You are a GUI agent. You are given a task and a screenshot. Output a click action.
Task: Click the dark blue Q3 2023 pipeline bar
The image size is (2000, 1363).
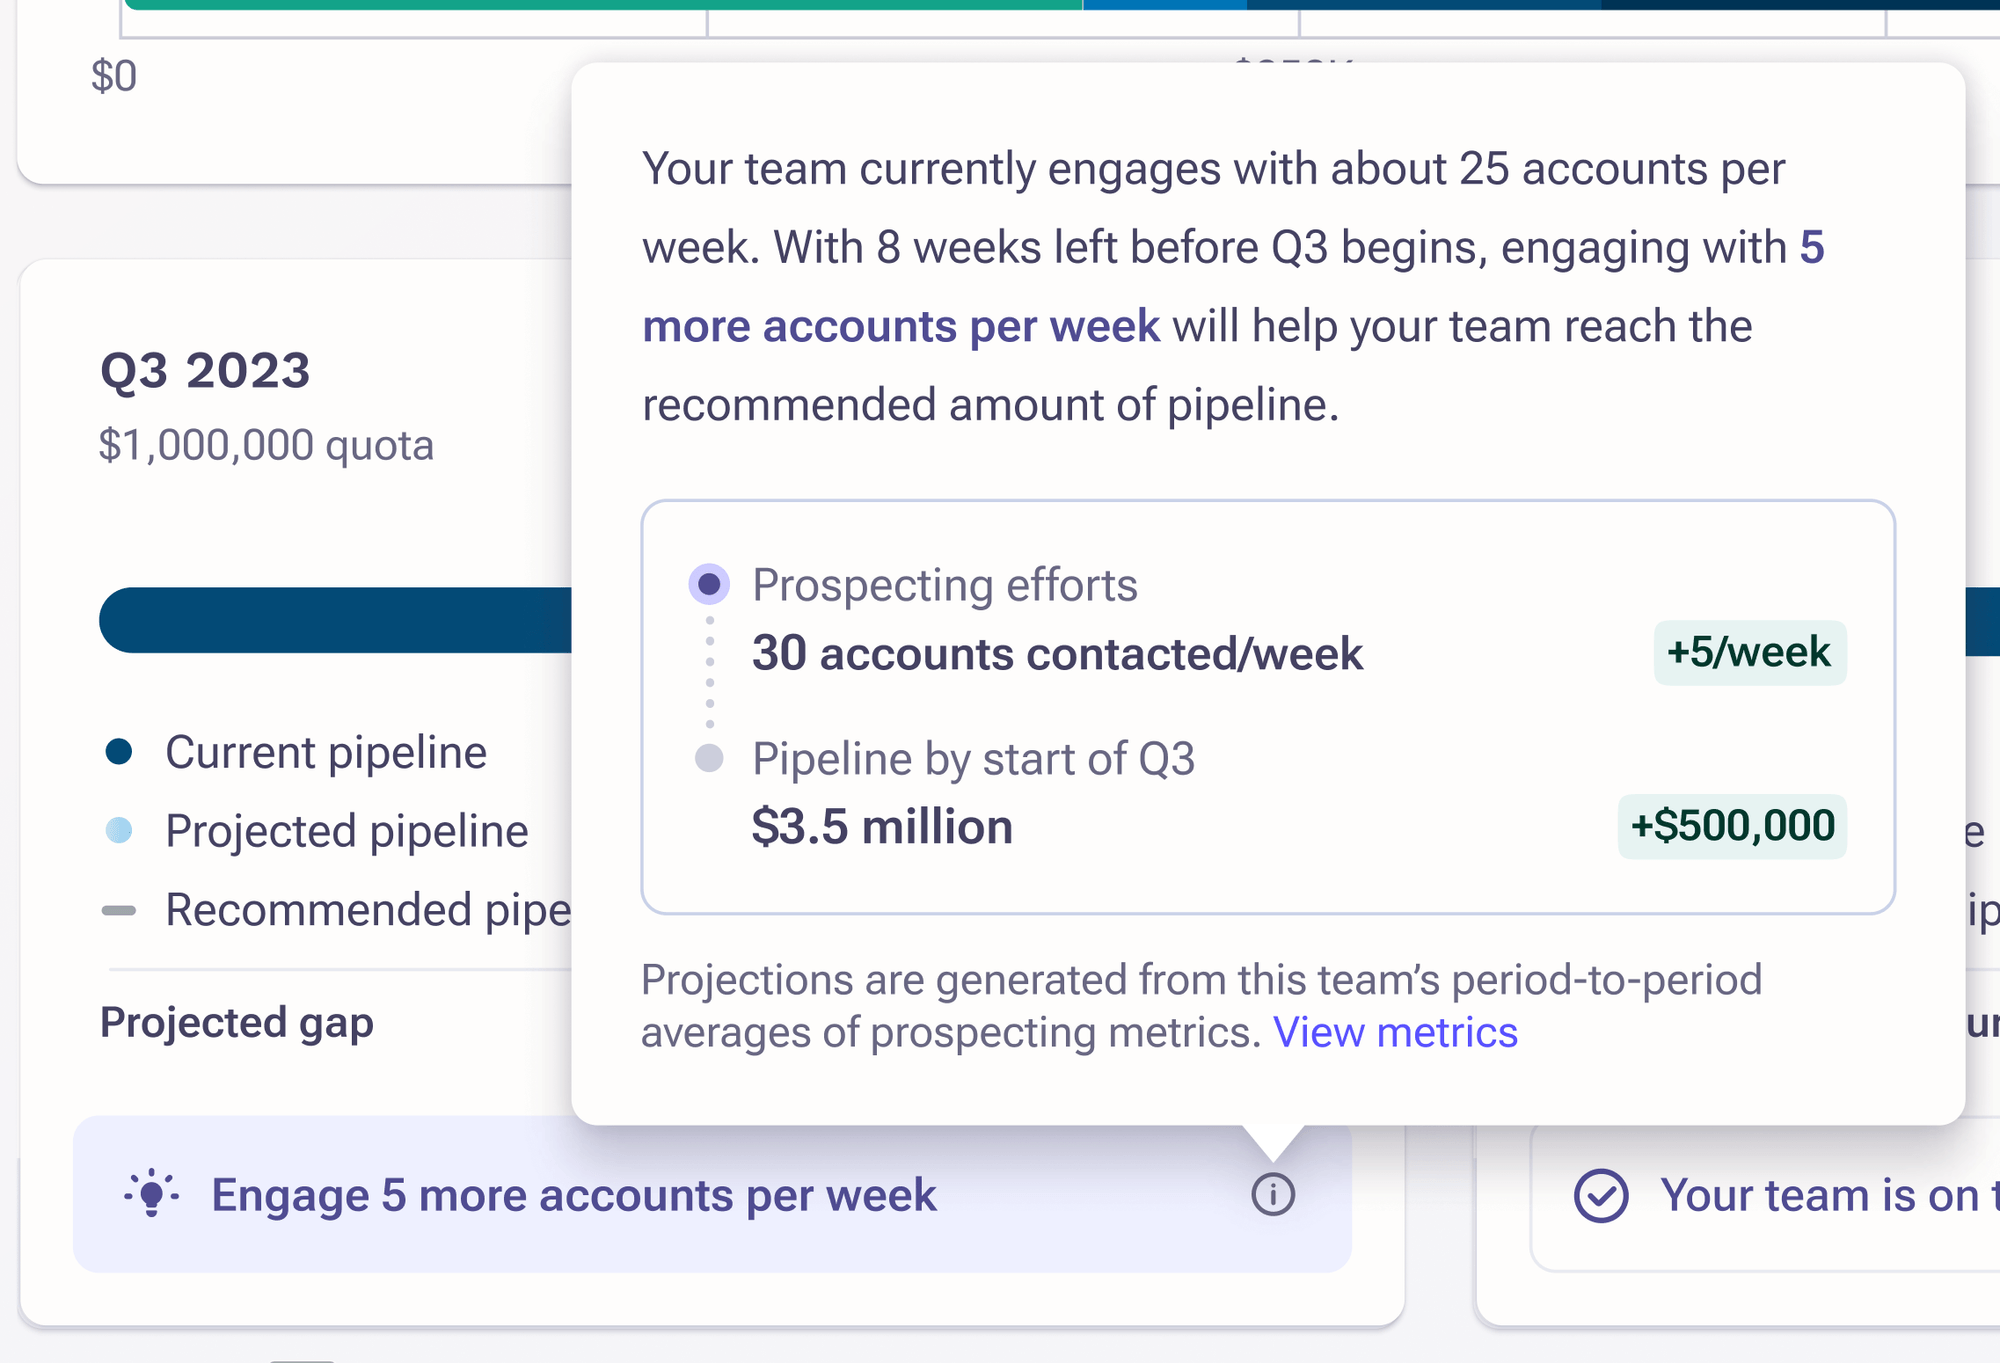tap(335, 620)
